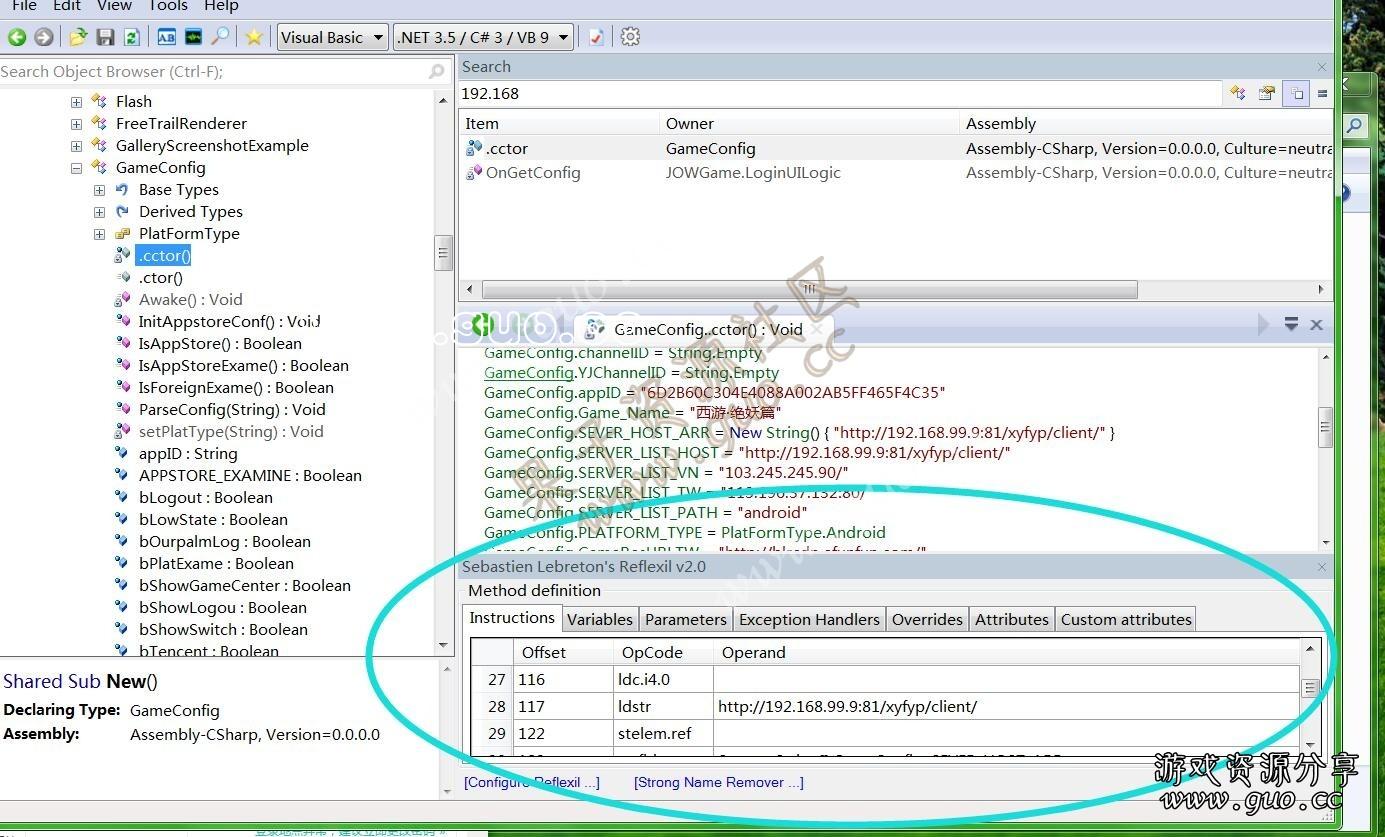Switch to the Exception Handlers tab
1385x837 pixels.
point(809,619)
